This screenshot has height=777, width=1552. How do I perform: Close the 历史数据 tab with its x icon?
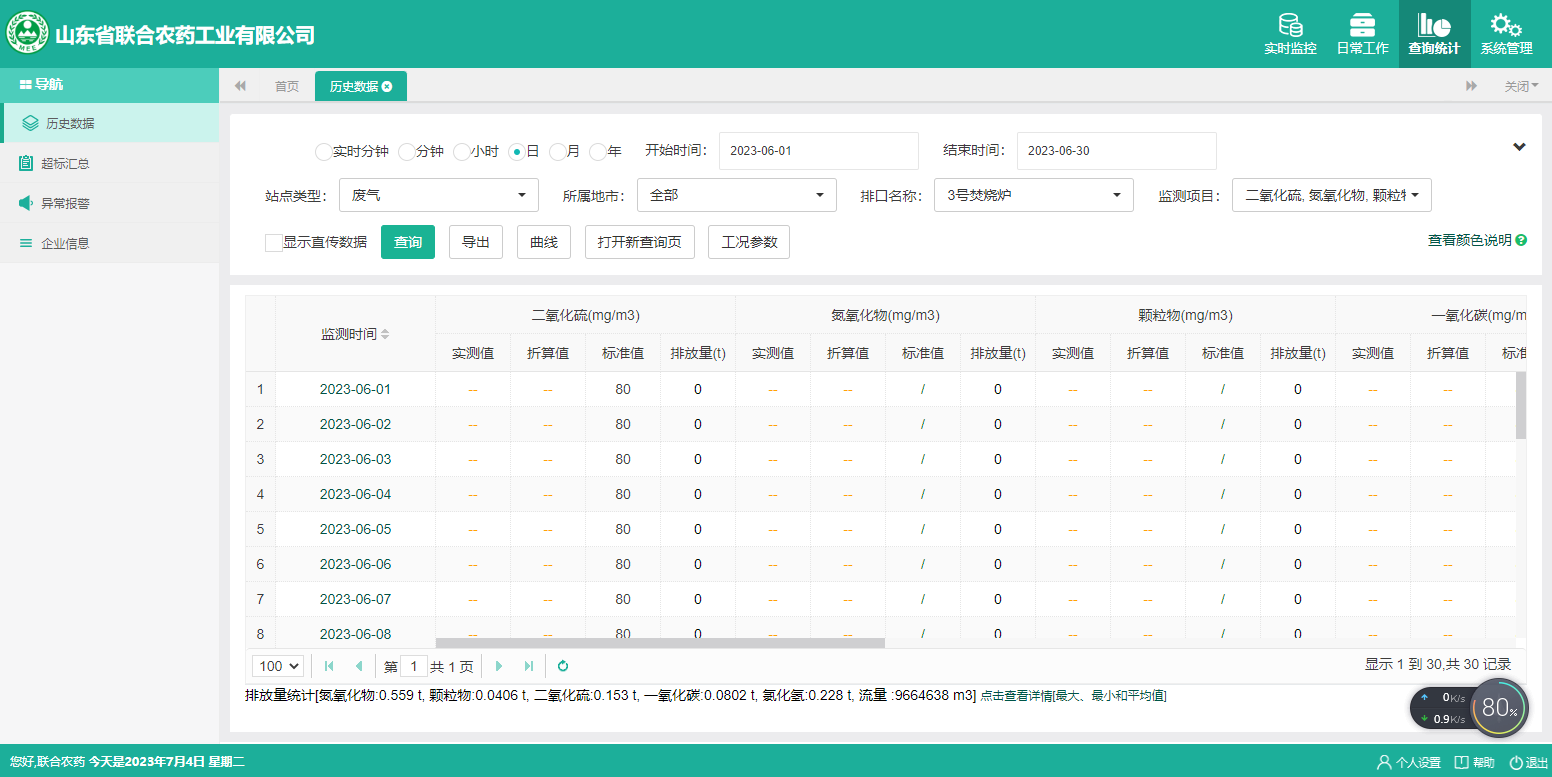(387, 86)
